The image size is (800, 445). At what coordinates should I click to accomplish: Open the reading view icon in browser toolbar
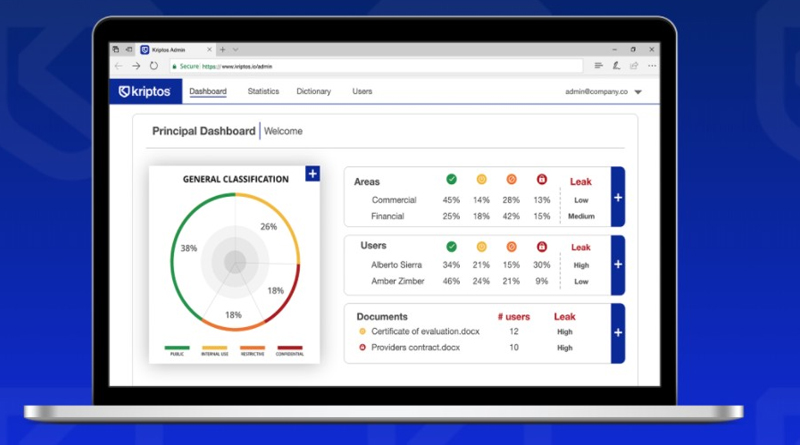click(598, 65)
